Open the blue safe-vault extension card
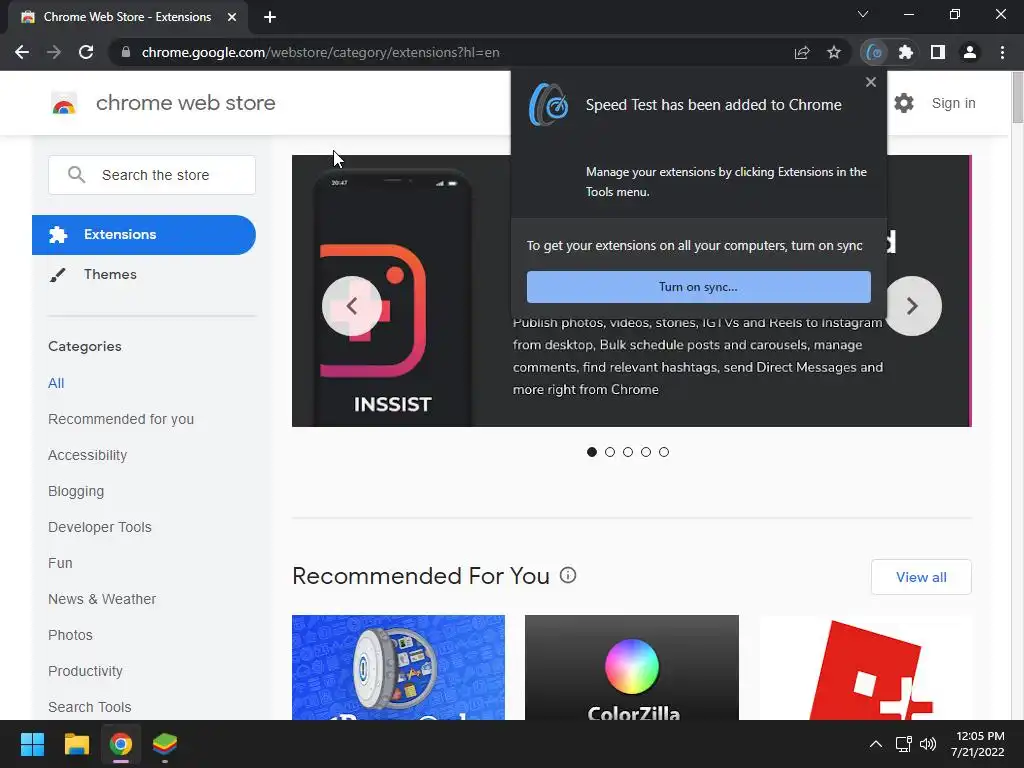Screen dimensions: 1024x768 tap(398, 667)
